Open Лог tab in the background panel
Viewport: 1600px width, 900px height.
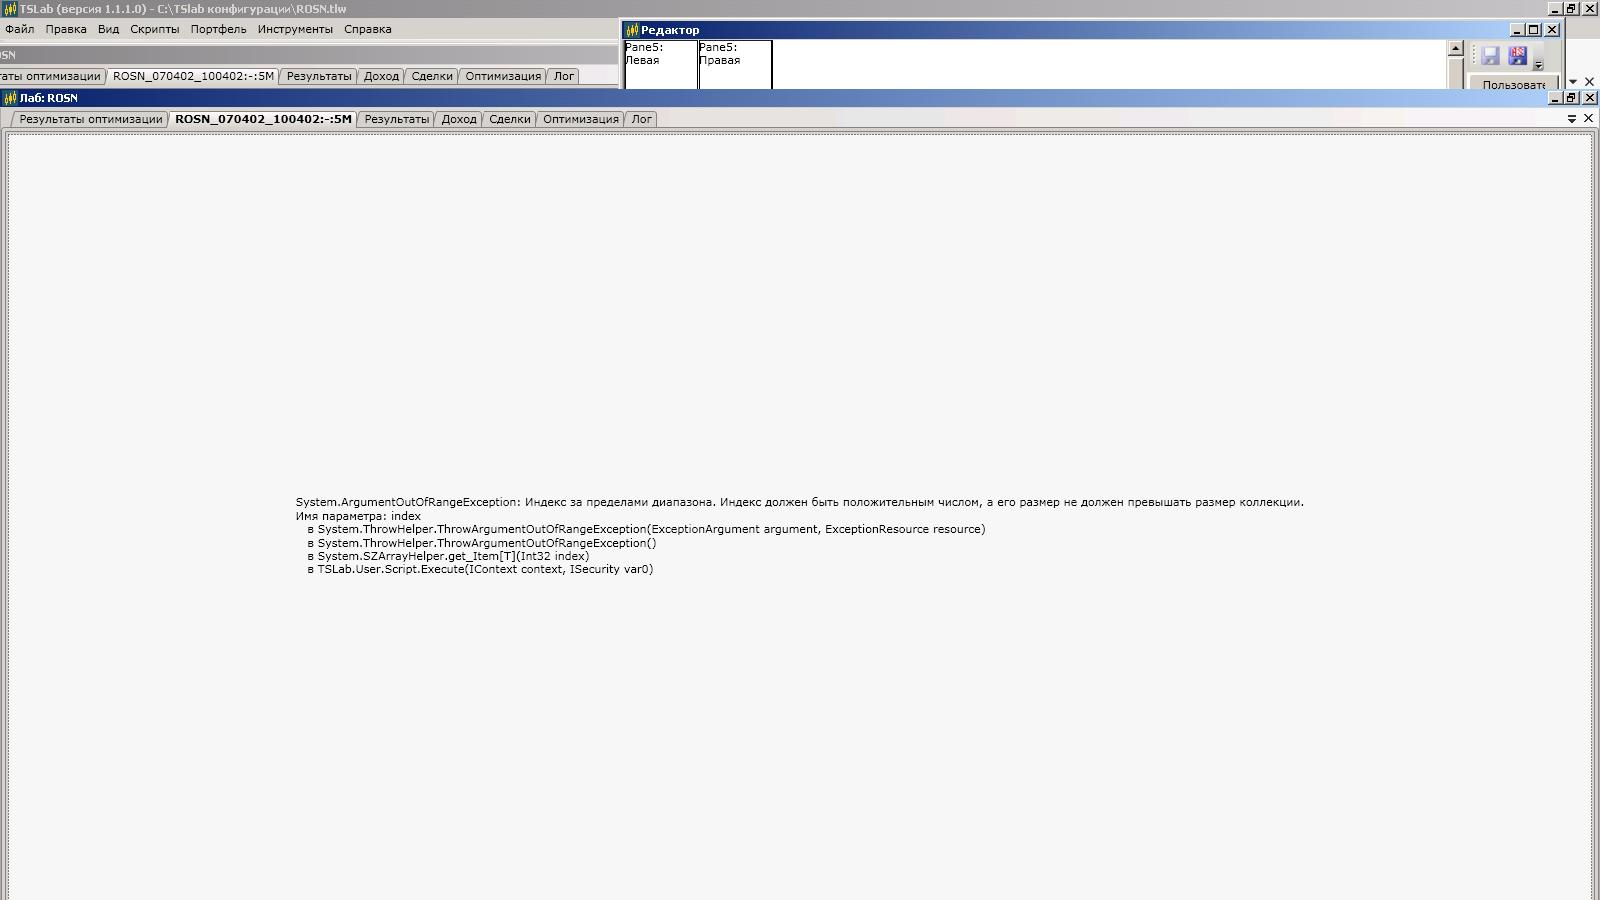point(564,76)
